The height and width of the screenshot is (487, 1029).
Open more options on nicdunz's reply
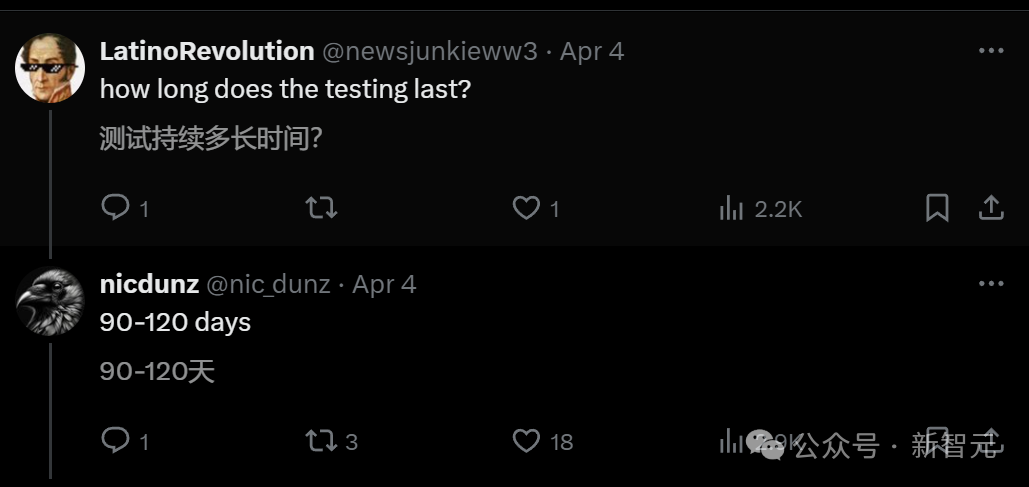(x=990, y=284)
